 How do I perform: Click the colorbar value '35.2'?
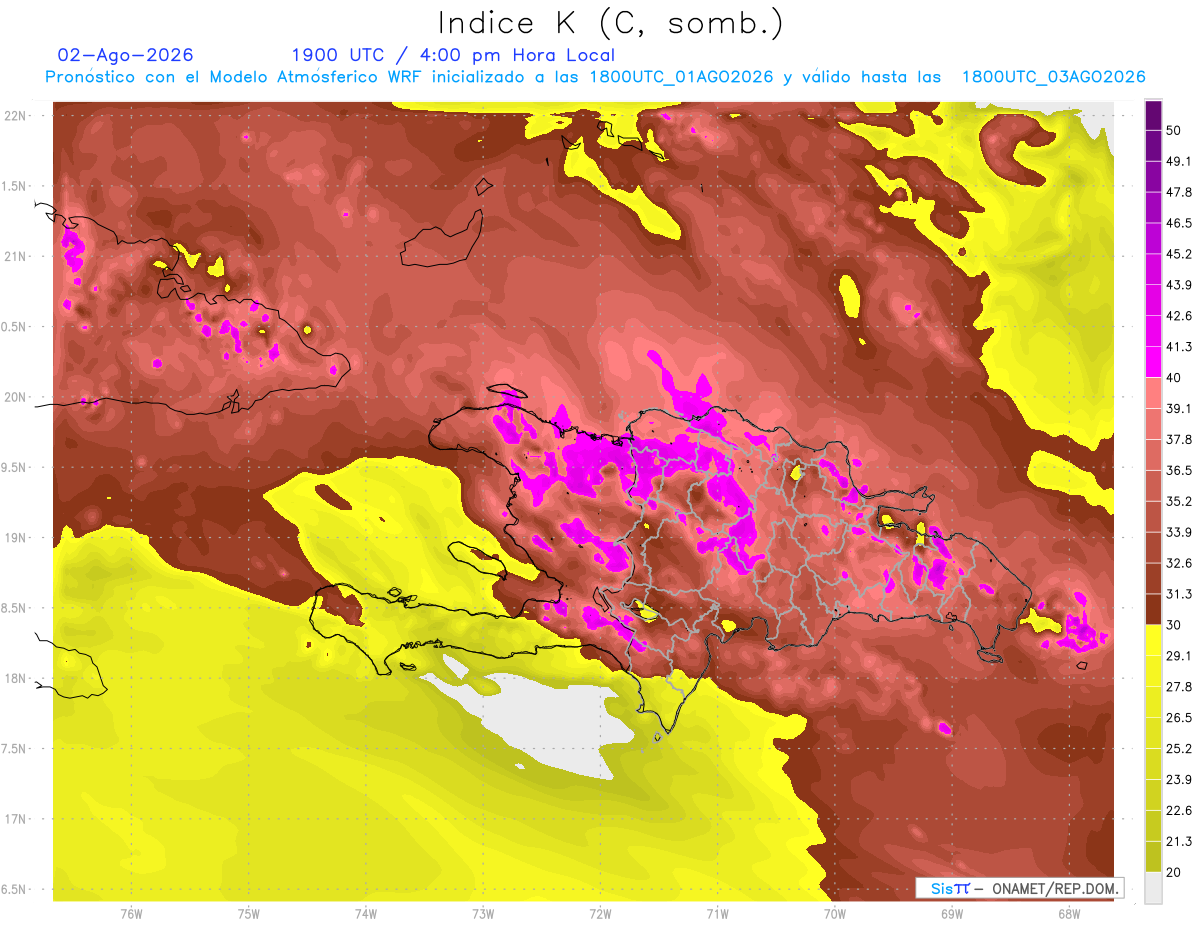tap(1179, 501)
